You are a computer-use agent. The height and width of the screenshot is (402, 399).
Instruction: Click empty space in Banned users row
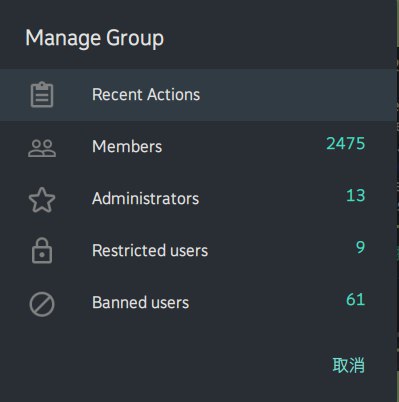[267, 303]
